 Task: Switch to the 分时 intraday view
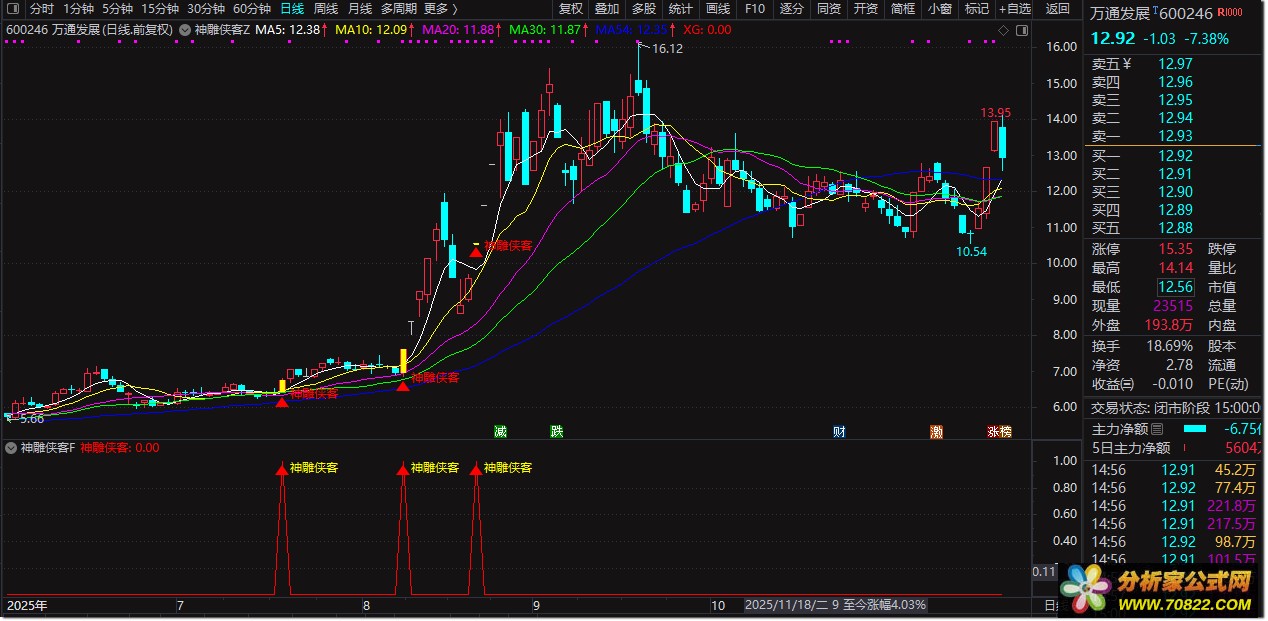[41, 9]
